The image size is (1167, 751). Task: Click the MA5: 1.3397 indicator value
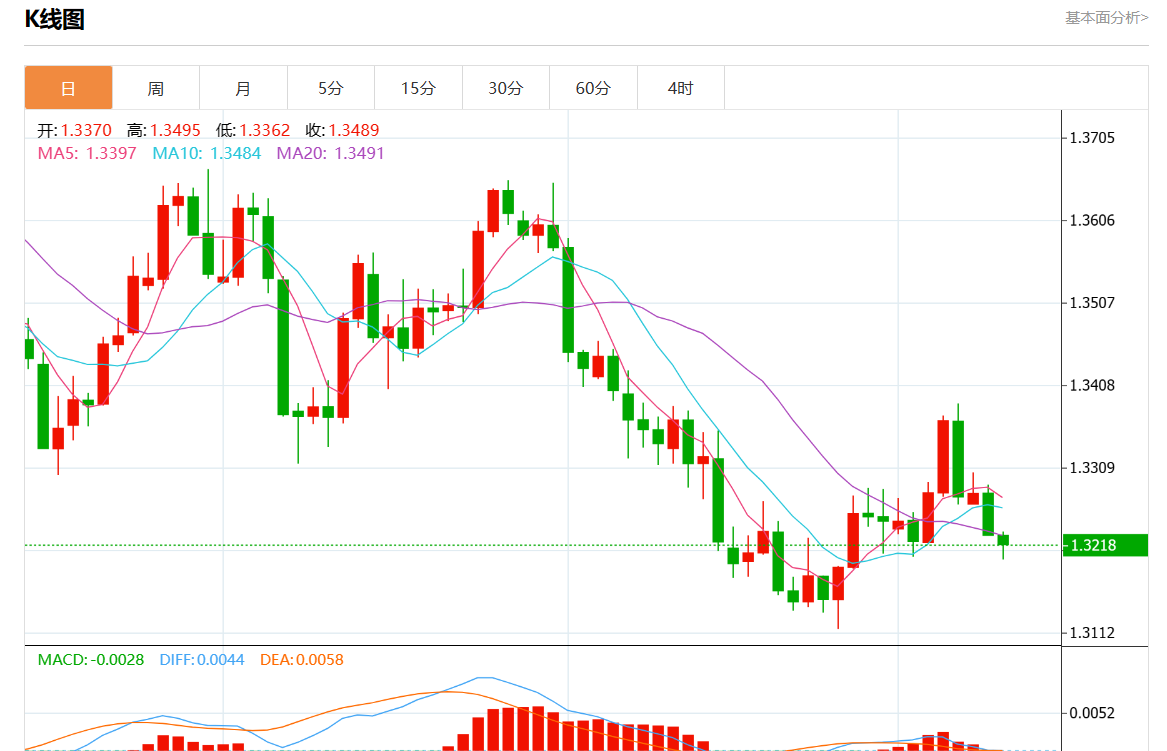87,153
